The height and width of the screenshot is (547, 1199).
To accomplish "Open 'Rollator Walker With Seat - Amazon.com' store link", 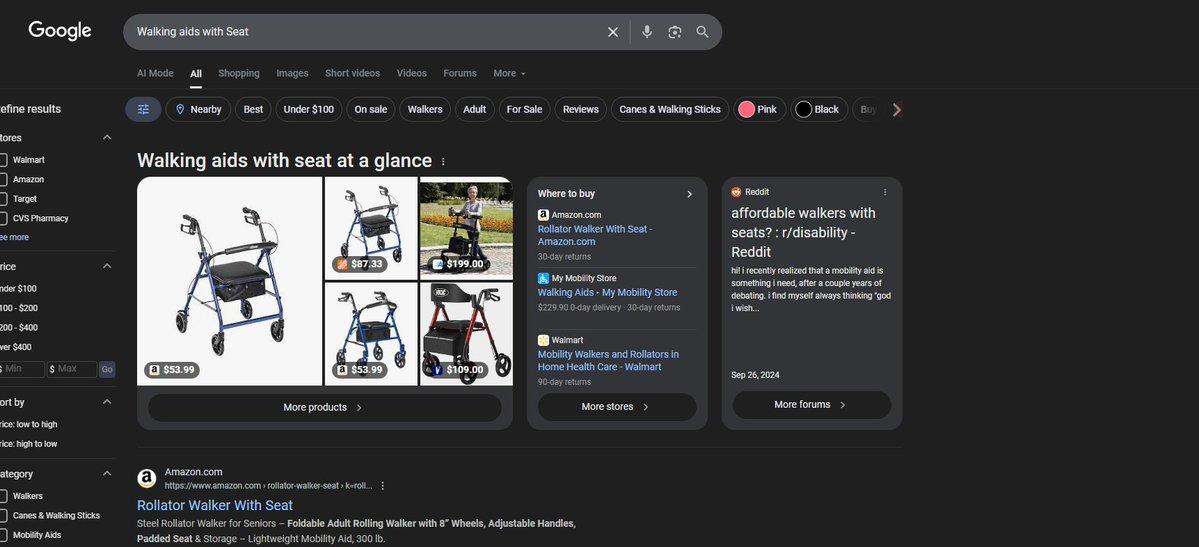I will (595, 235).
